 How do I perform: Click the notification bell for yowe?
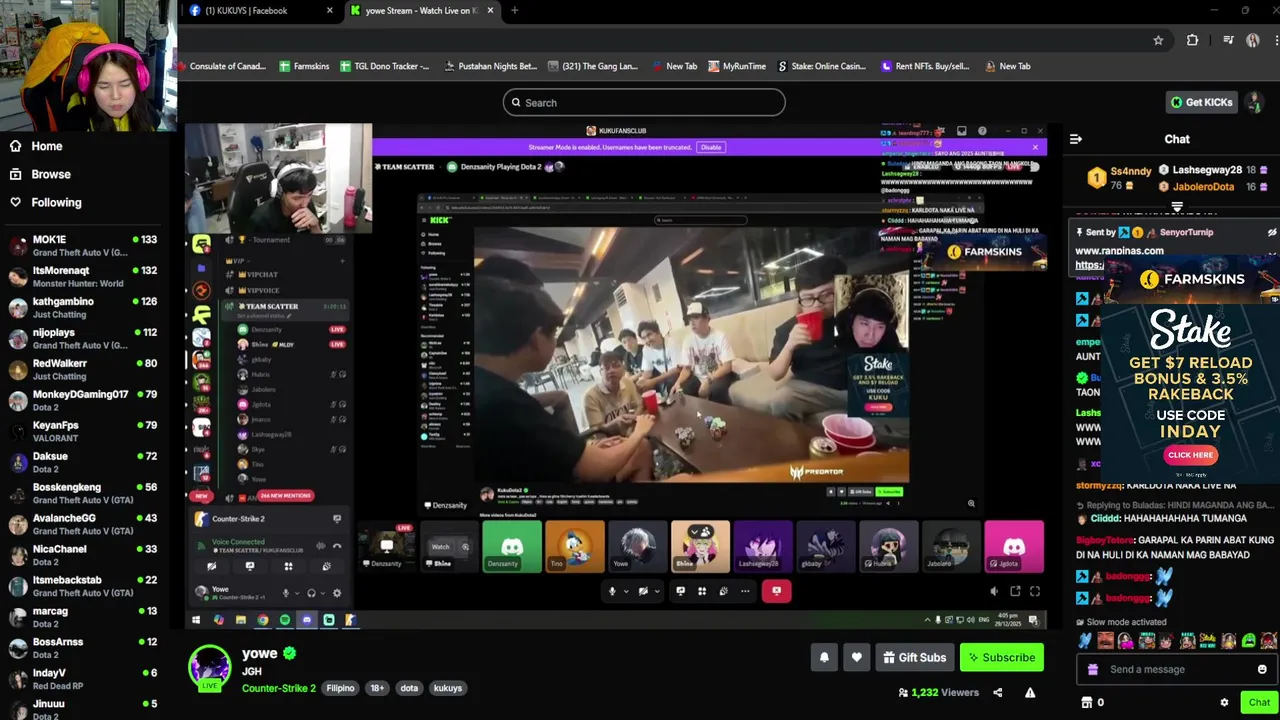click(824, 657)
